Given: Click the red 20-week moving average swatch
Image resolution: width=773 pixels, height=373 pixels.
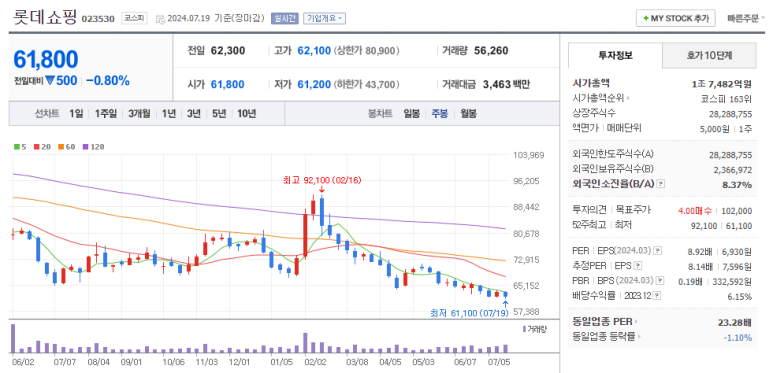Looking at the screenshot, I should coord(36,147).
